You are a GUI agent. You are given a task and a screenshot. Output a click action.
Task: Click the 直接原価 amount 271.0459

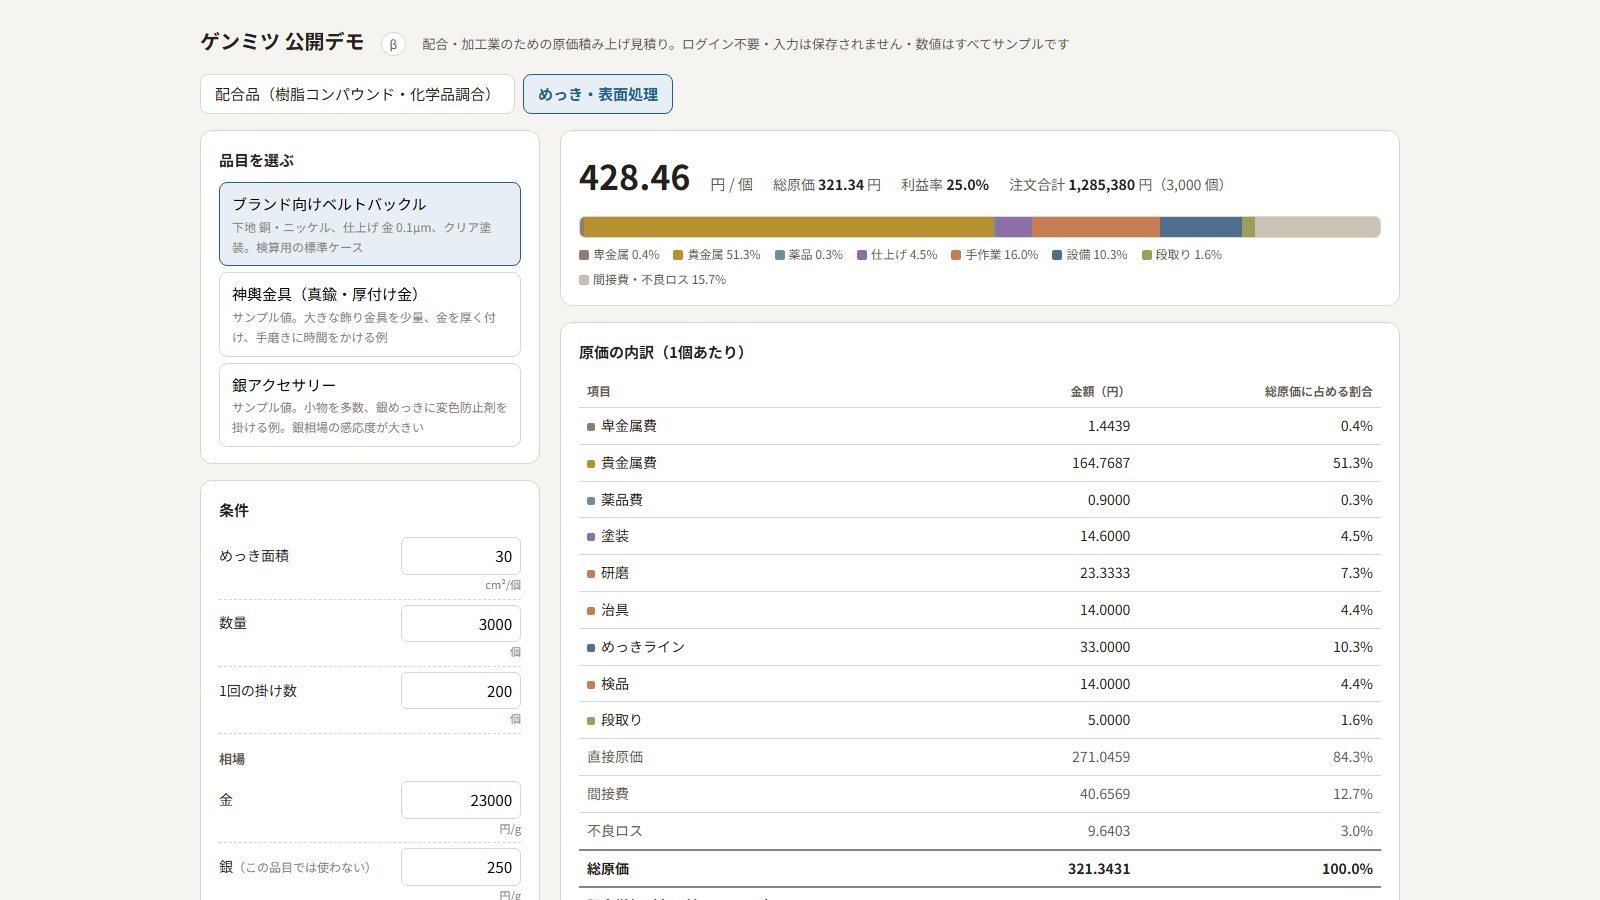[1101, 757]
